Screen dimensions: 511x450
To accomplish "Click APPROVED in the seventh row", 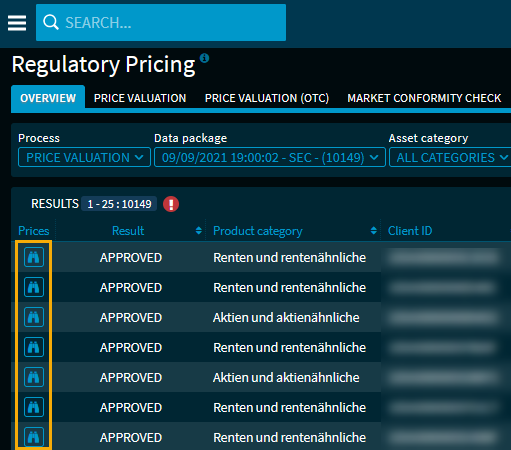I will pos(131,437).
